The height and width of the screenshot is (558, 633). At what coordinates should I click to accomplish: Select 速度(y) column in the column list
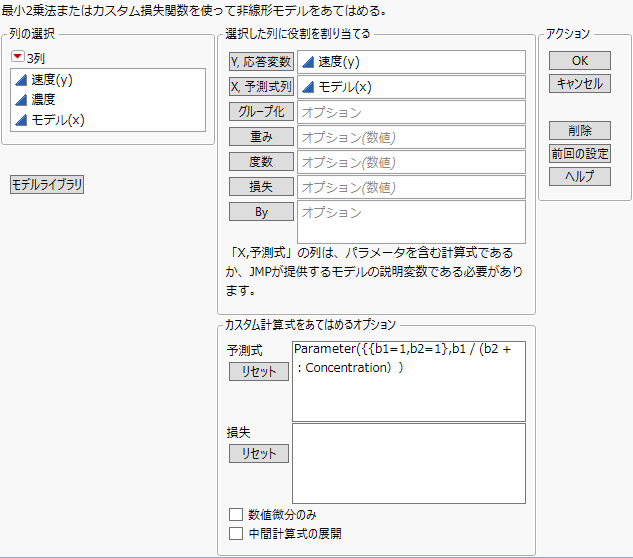tap(48, 80)
